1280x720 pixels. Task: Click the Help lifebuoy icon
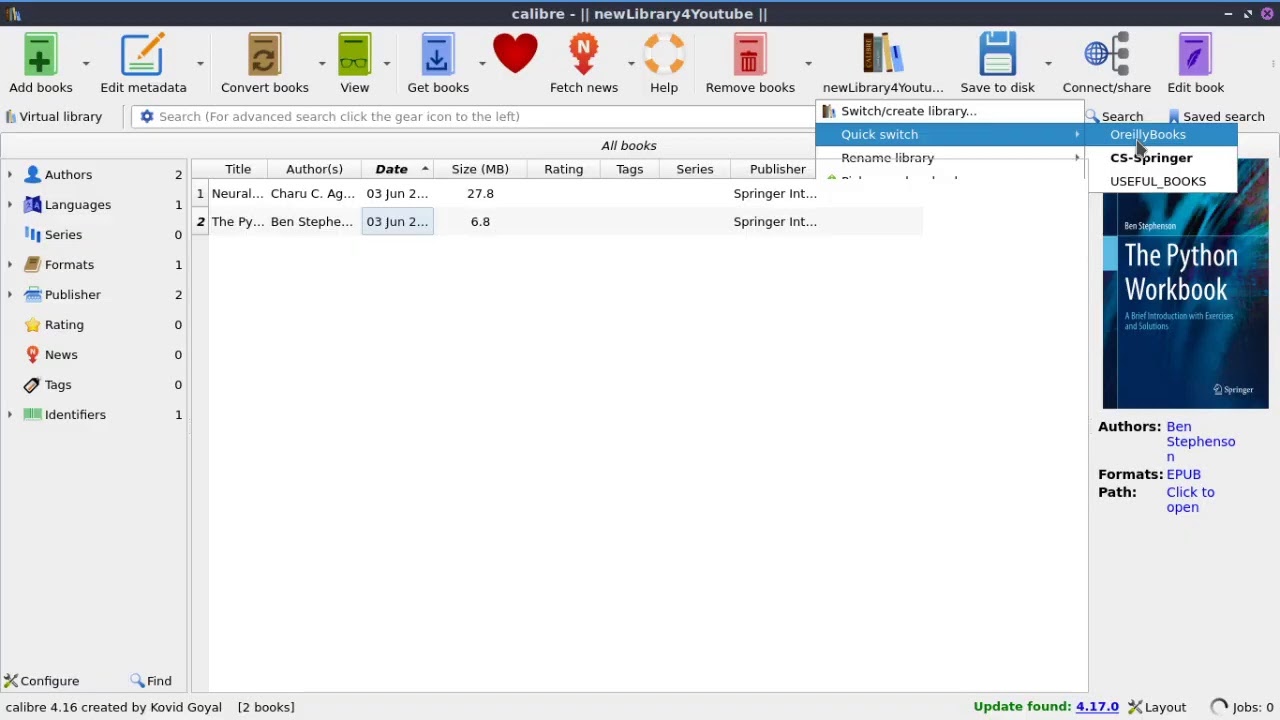pos(664,55)
